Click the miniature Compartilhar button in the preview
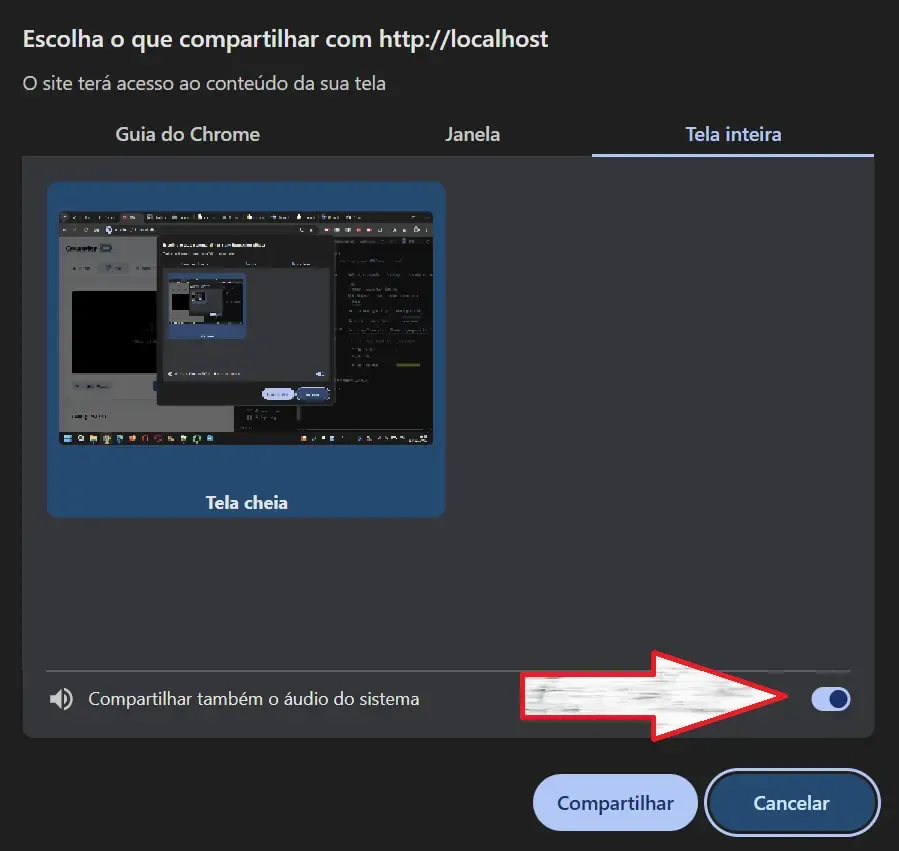 [x=278, y=394]
